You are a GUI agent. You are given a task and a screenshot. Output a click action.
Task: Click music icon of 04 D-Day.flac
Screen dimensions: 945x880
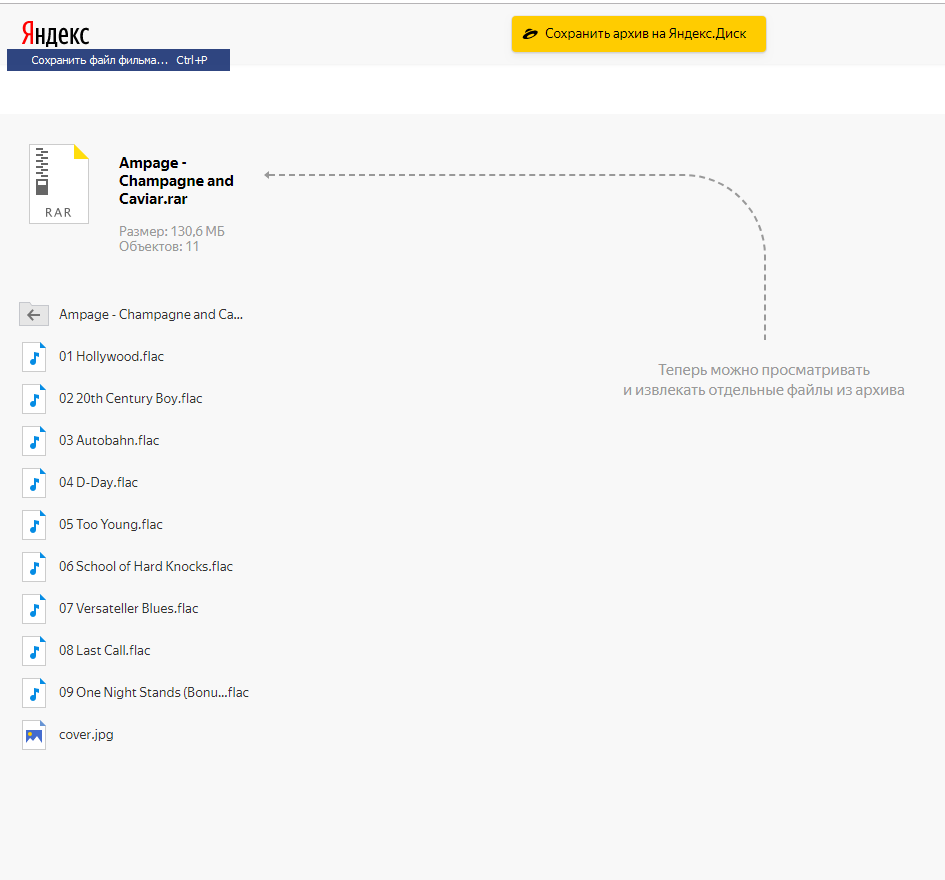(x=34, y=482)
